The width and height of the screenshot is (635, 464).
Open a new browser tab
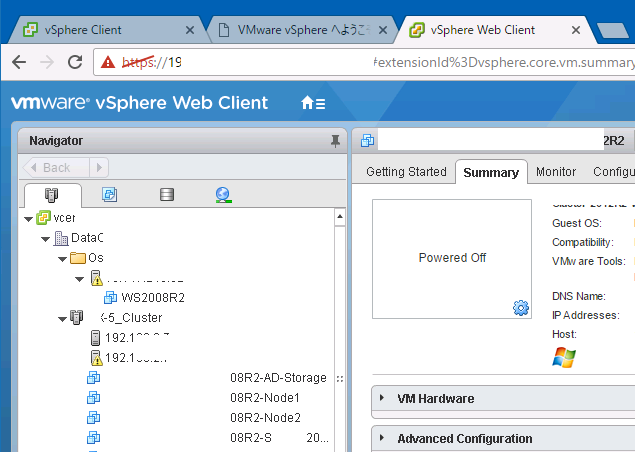click(613, 30)
